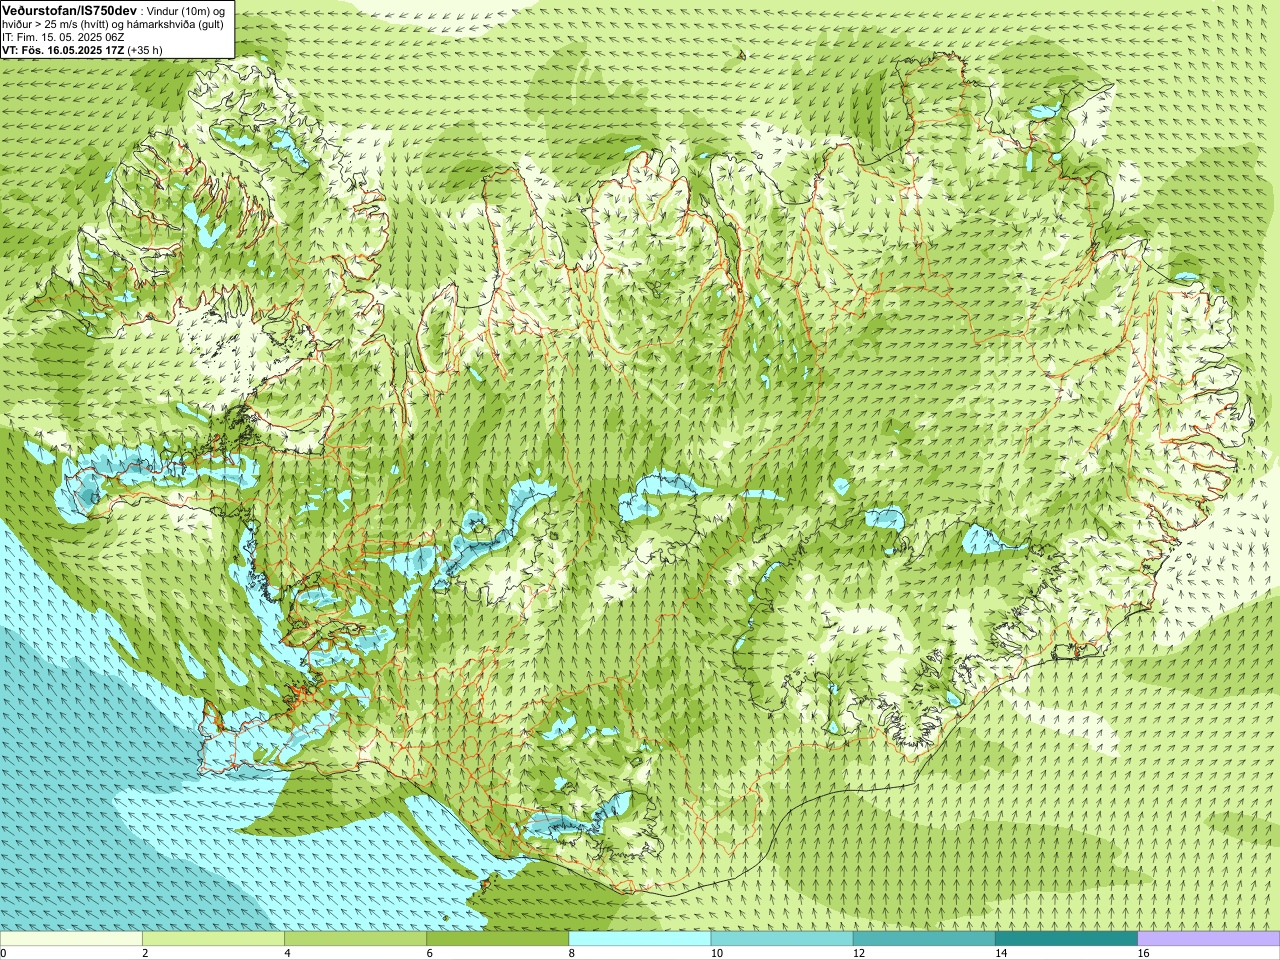Pick the teal 12–14 legend swatch

pyautogui.click(x=924, y=939)
